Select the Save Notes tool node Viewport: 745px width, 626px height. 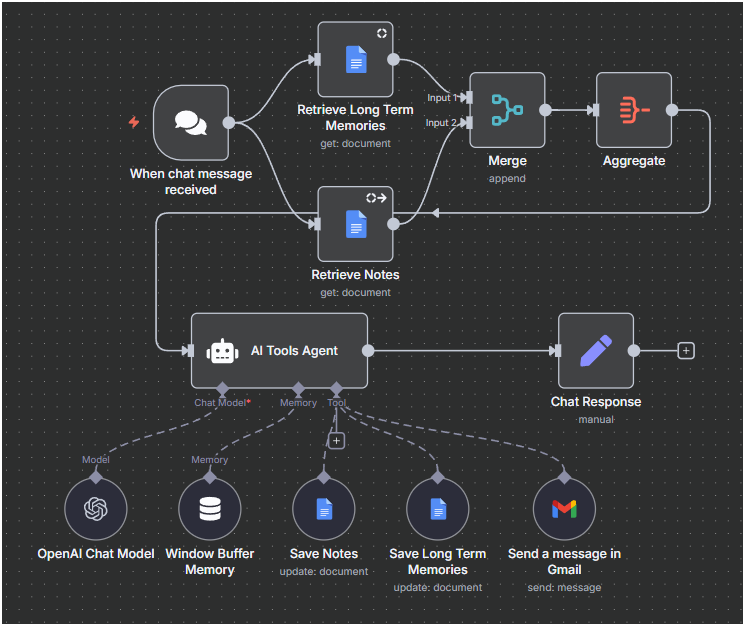[324, 509]
